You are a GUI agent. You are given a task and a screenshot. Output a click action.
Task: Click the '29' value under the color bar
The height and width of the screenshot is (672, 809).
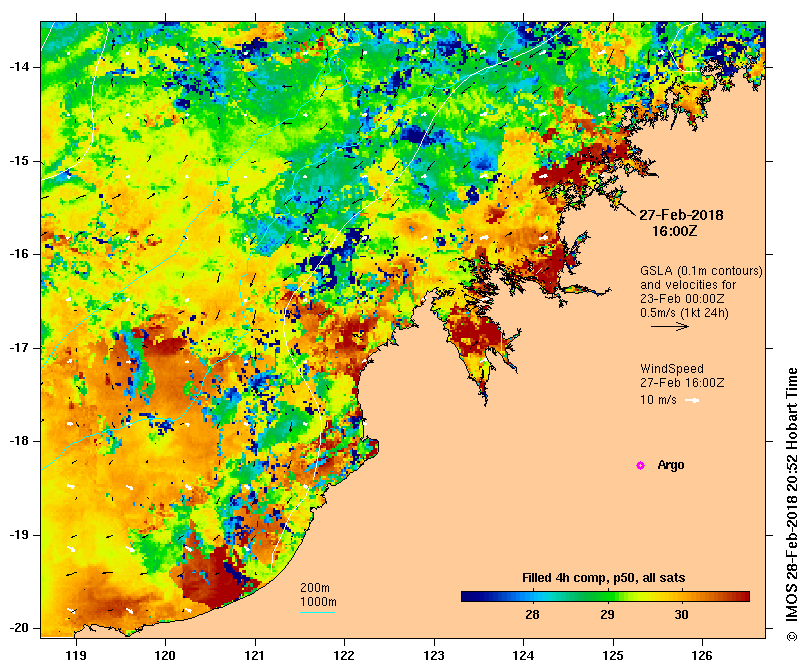tap(607, 614)
